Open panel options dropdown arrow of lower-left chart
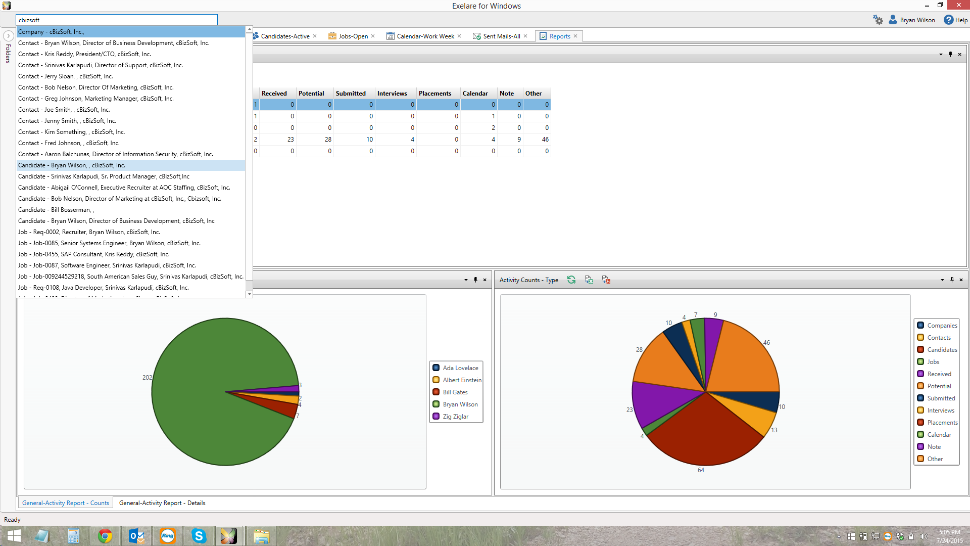970x546 pixels. point(466,279)
